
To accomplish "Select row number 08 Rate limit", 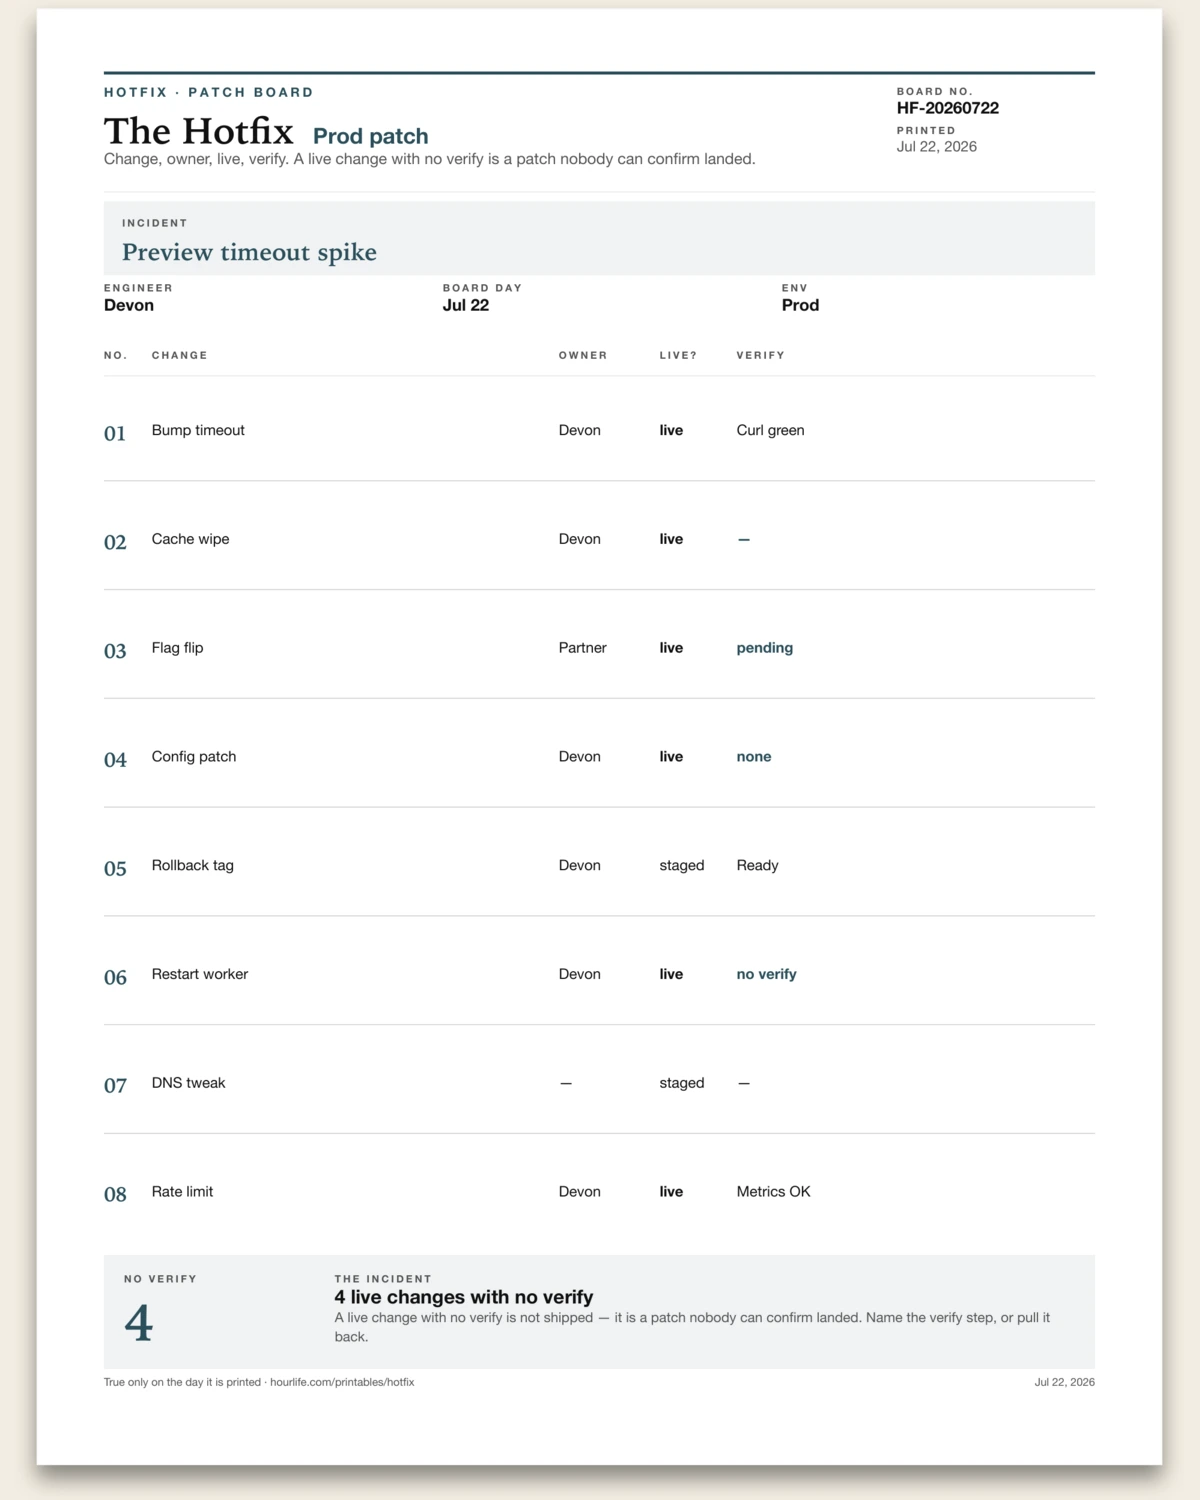I will coord(599,1192).
